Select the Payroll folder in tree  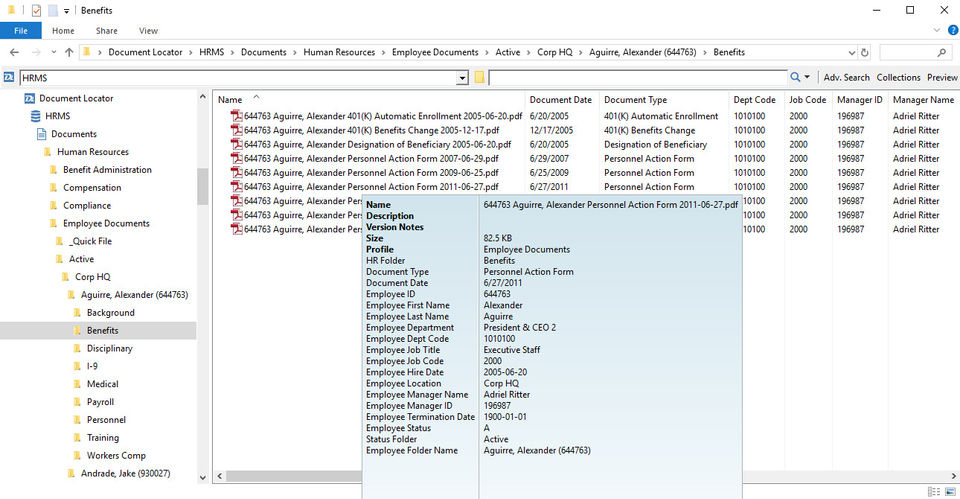[100, 402]
